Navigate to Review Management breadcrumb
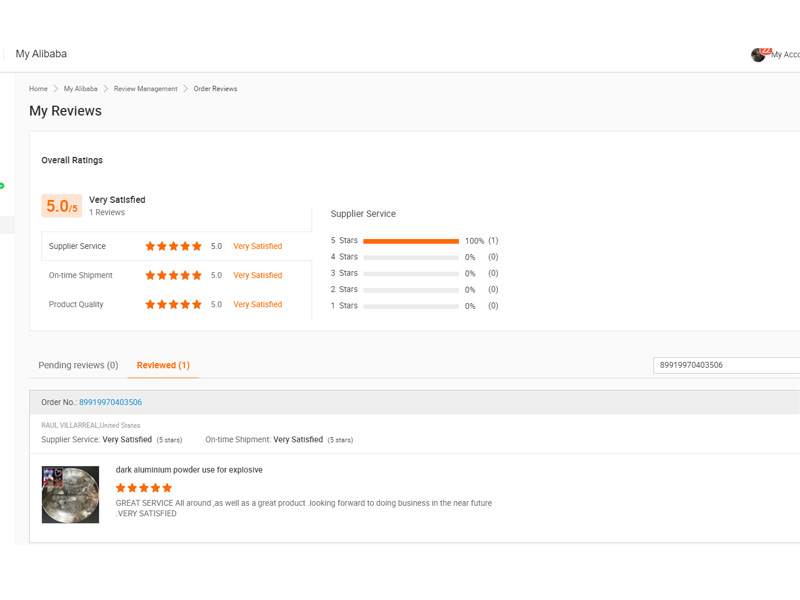This screenshot has width=800, height=600. [x=145, y=89]
